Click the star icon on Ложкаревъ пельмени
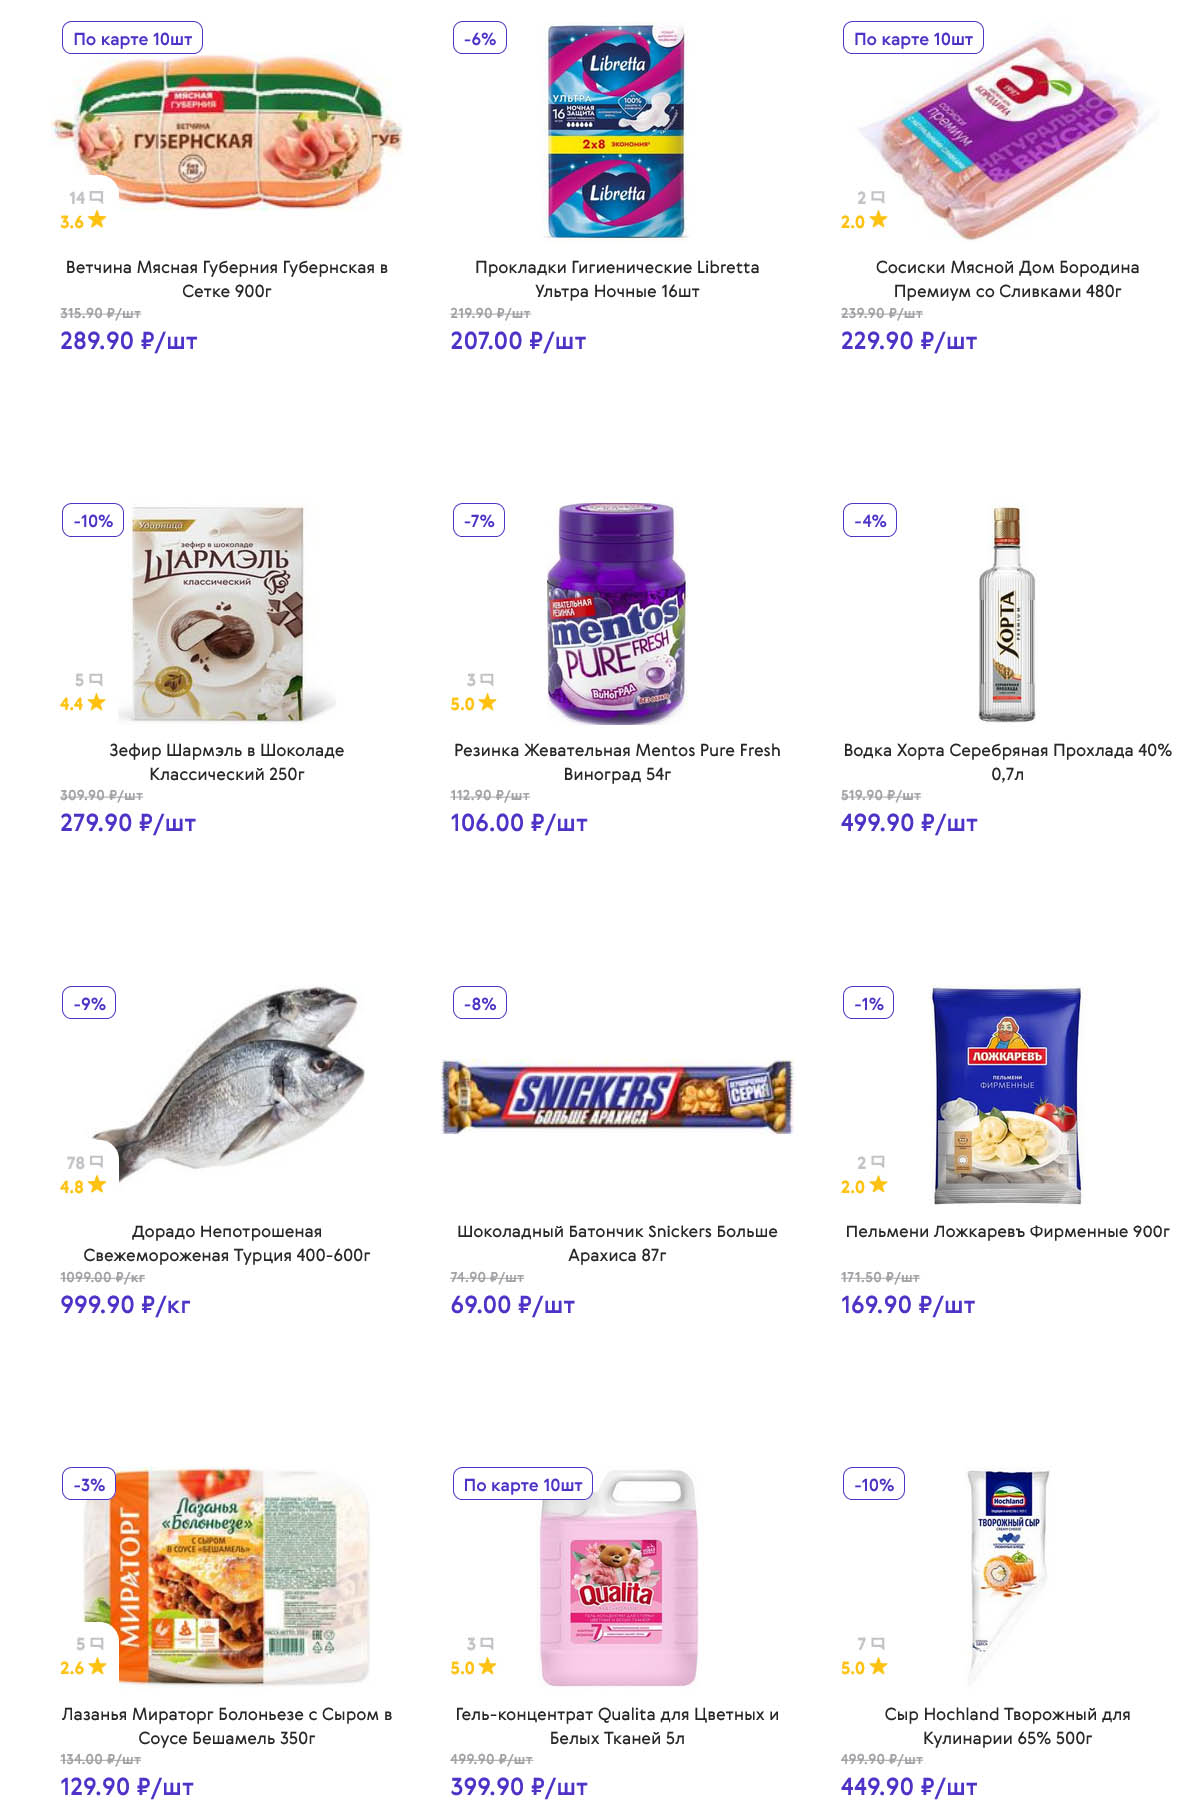 pos(878,1185)
